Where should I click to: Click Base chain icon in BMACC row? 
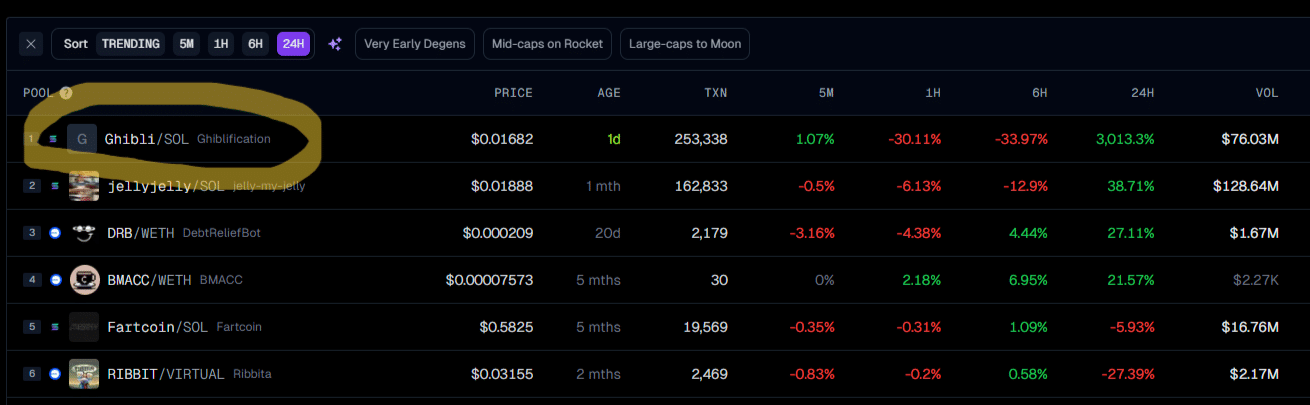click(56, 280)
